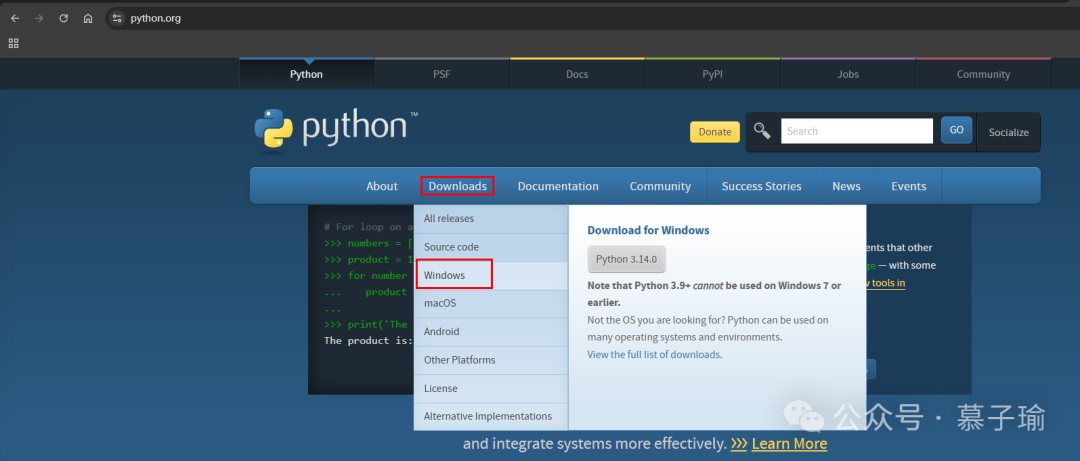Choose Source code from Downloads menu
Viewport: 1080px width, 461px height.
tap(491, 247)
